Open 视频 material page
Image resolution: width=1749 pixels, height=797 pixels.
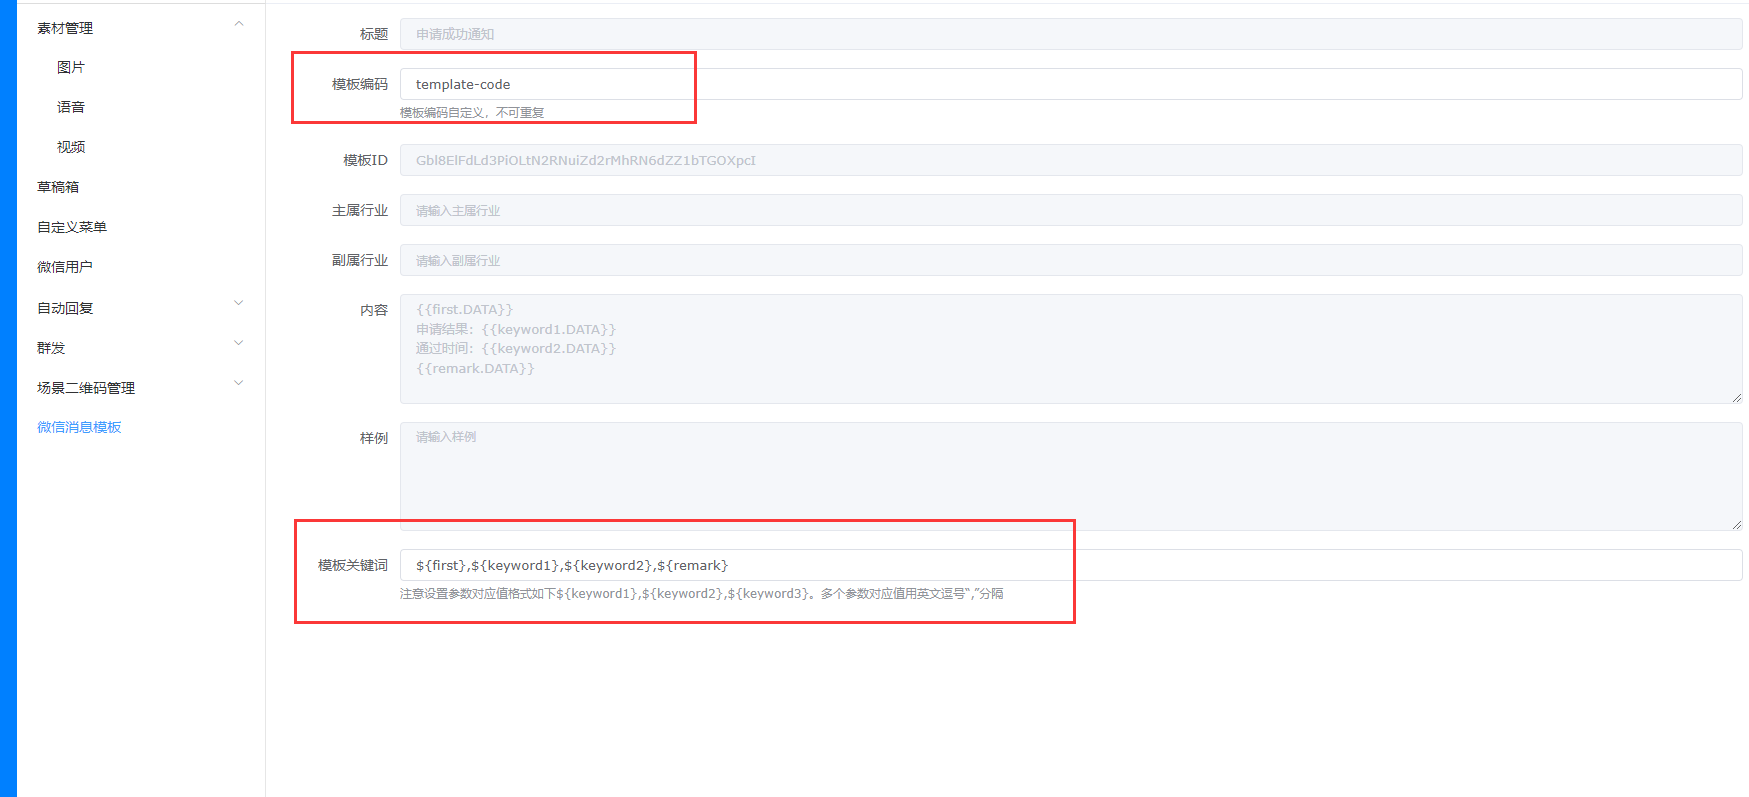pos(71,147)
